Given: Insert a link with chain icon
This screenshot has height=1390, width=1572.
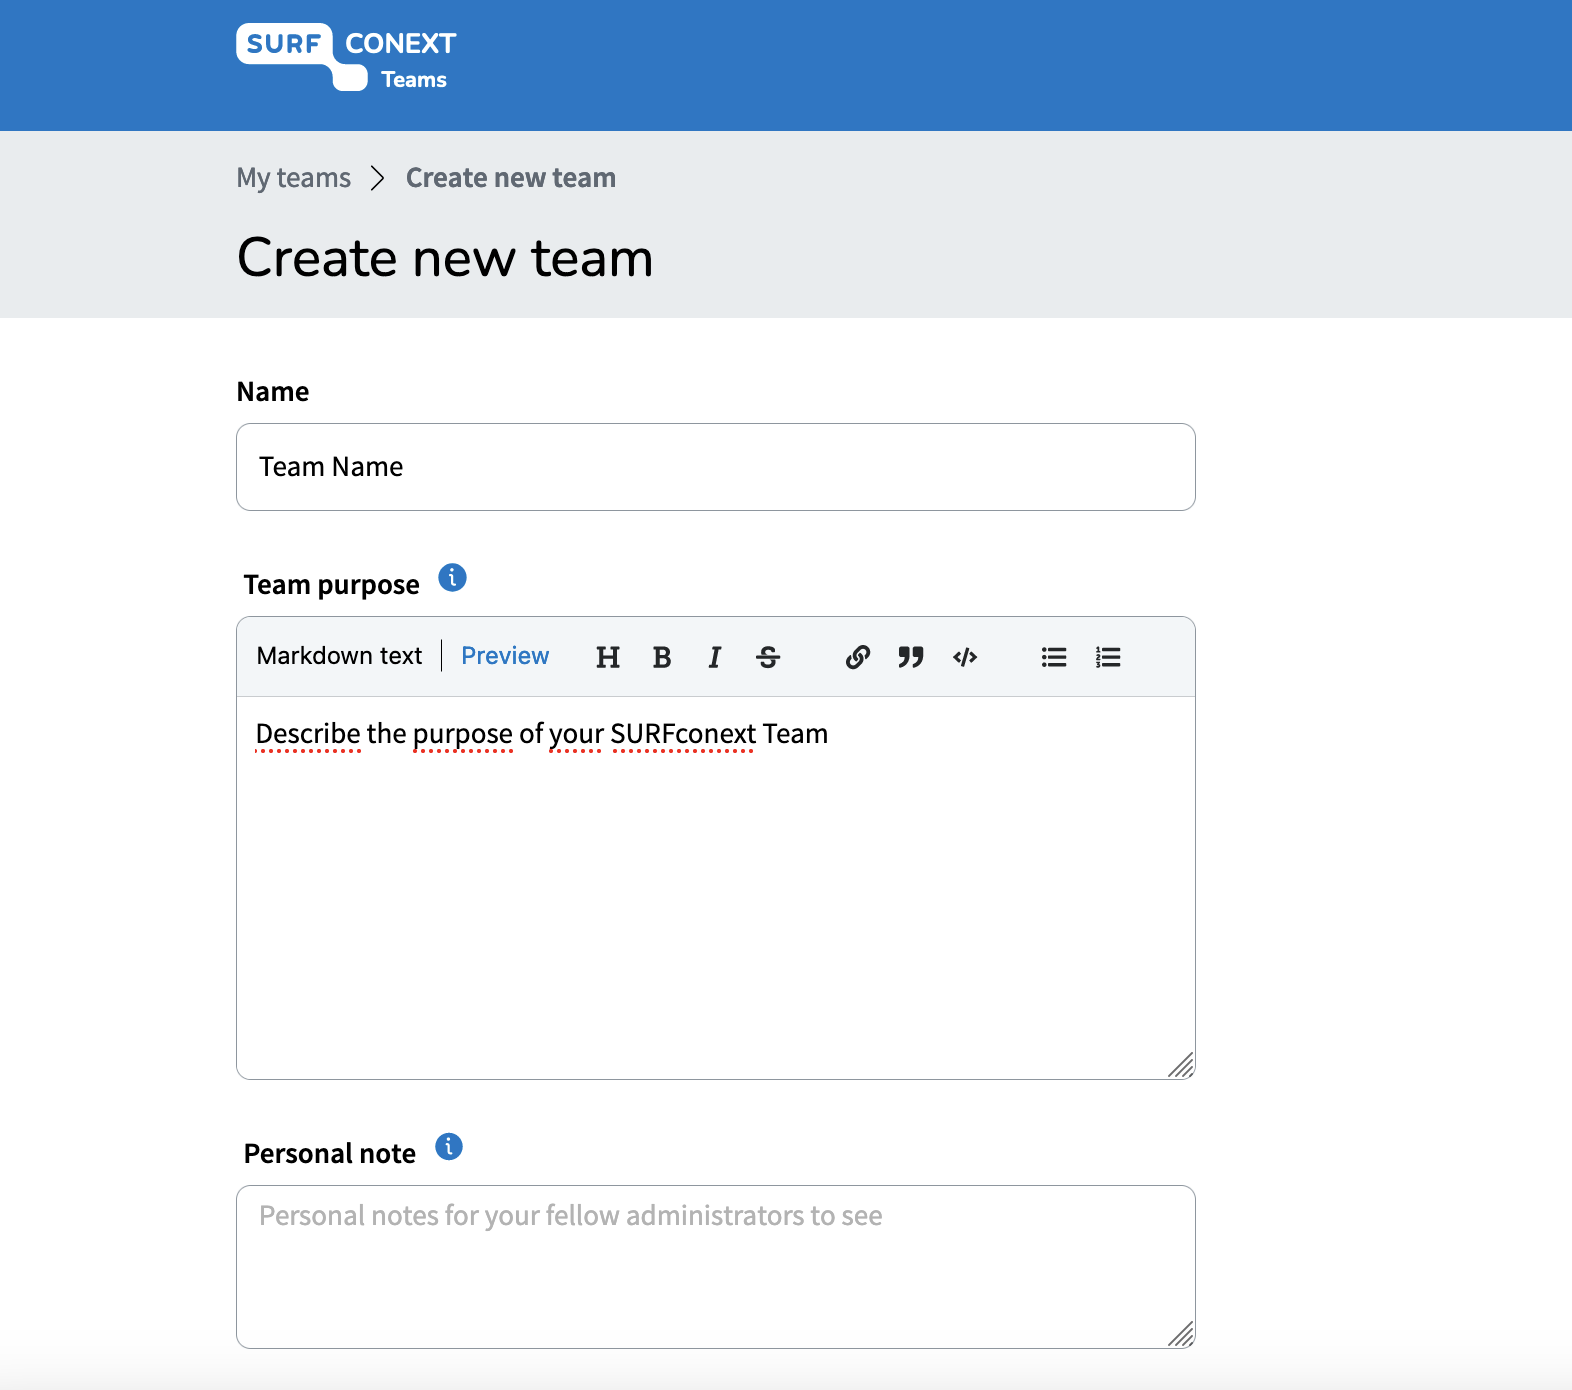Looking at the screenshot, I should (x=858, y=657).
